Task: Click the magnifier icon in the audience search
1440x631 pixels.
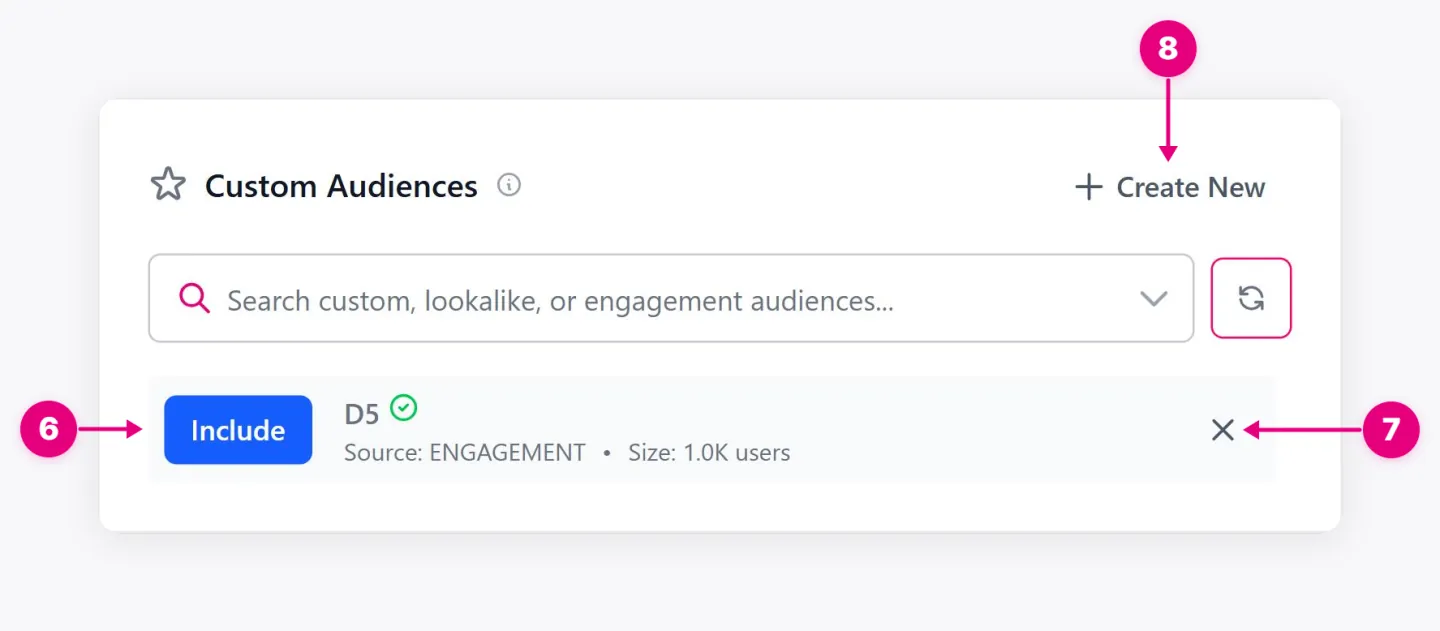Action: pyautogui.click(x=194, y=298)
